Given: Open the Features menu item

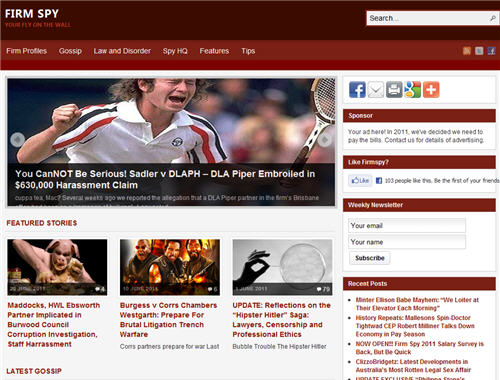Looking at the screenshot, I should pos(214,51).
